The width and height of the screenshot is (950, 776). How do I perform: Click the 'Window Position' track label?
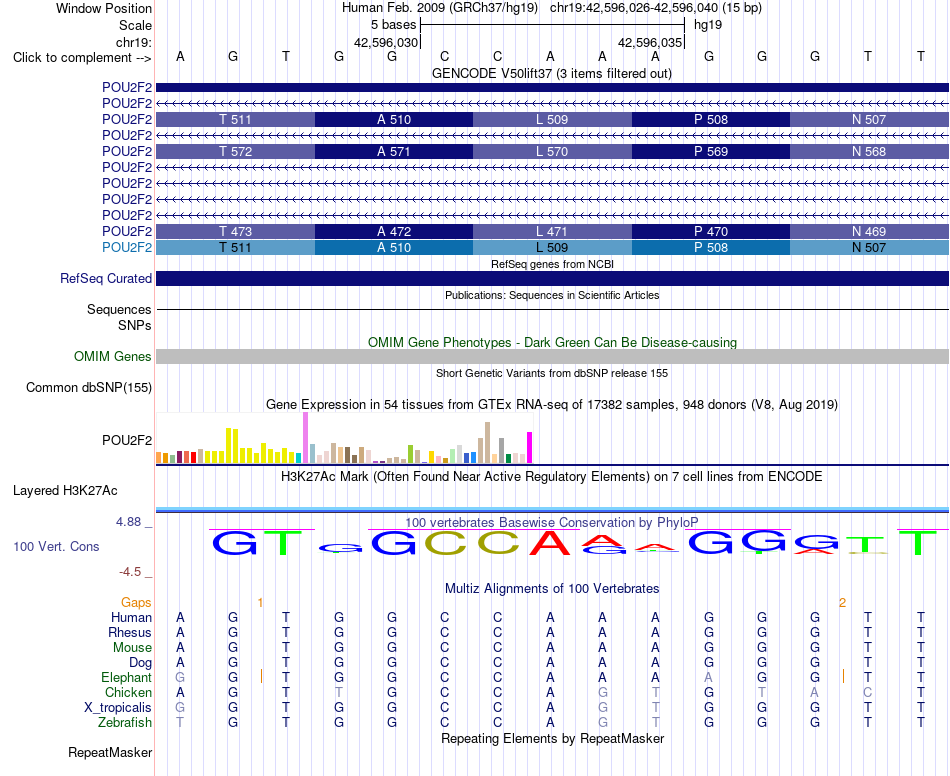104,8
